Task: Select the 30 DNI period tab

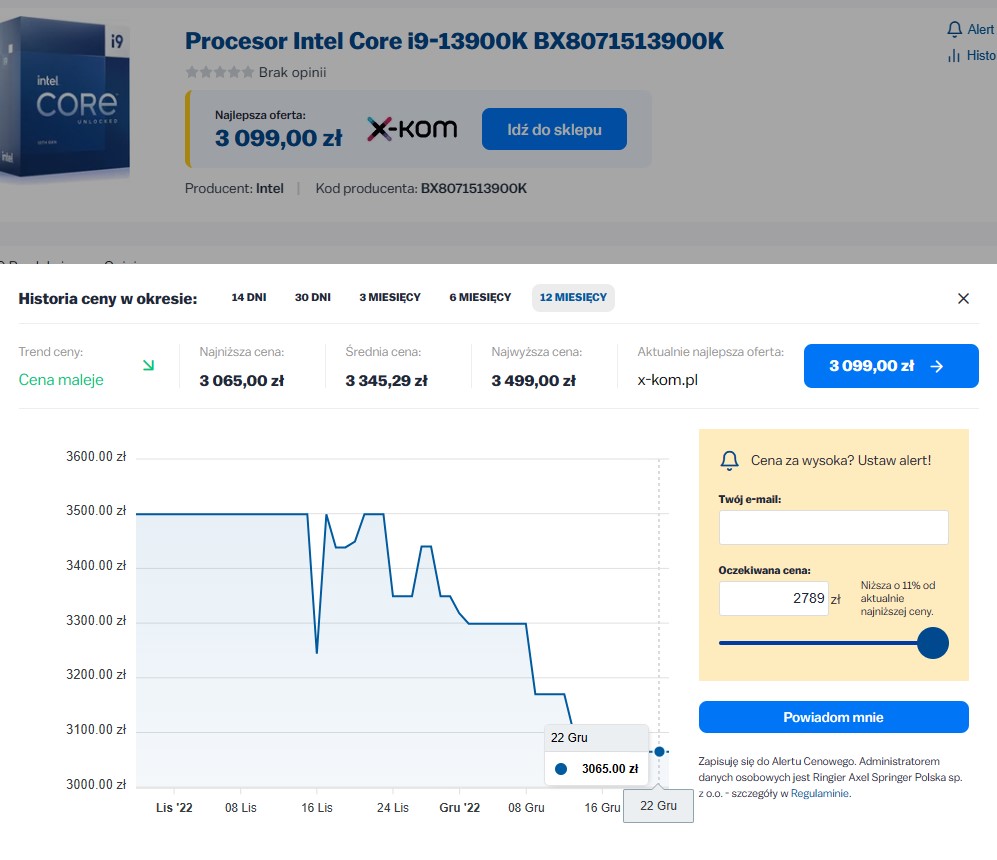Action: (313, 297)
